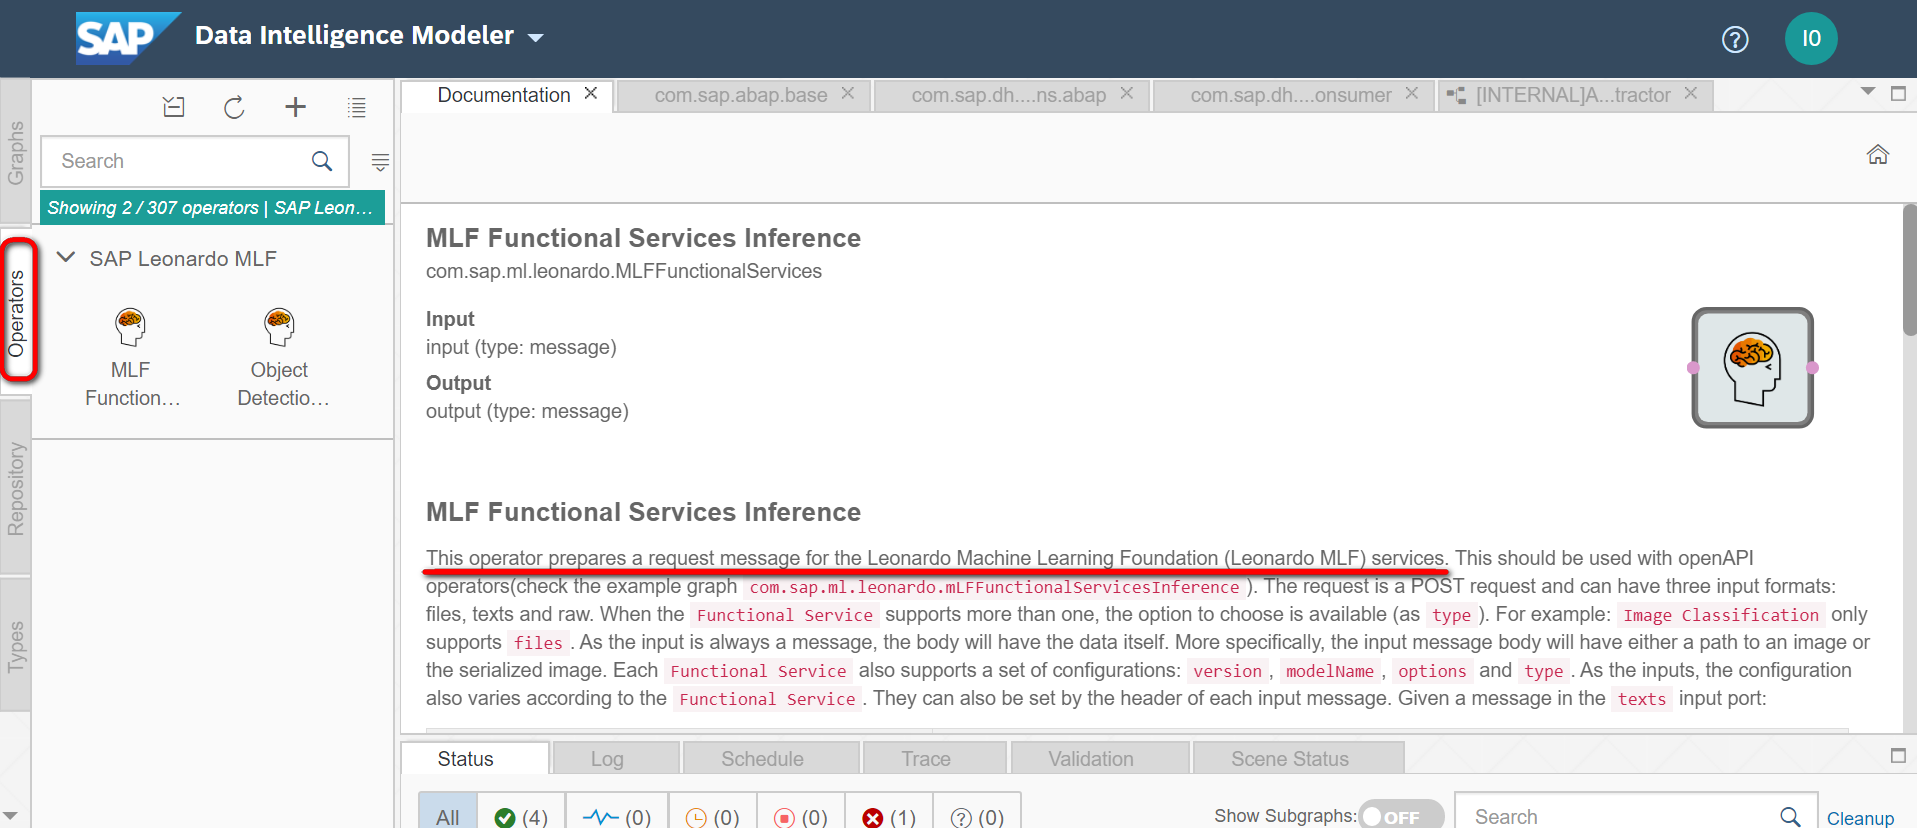The height and width of the screenshot is (828, 1917).
Task: Click the status search magnifier icon
Action: click(x=1790, y=817)
